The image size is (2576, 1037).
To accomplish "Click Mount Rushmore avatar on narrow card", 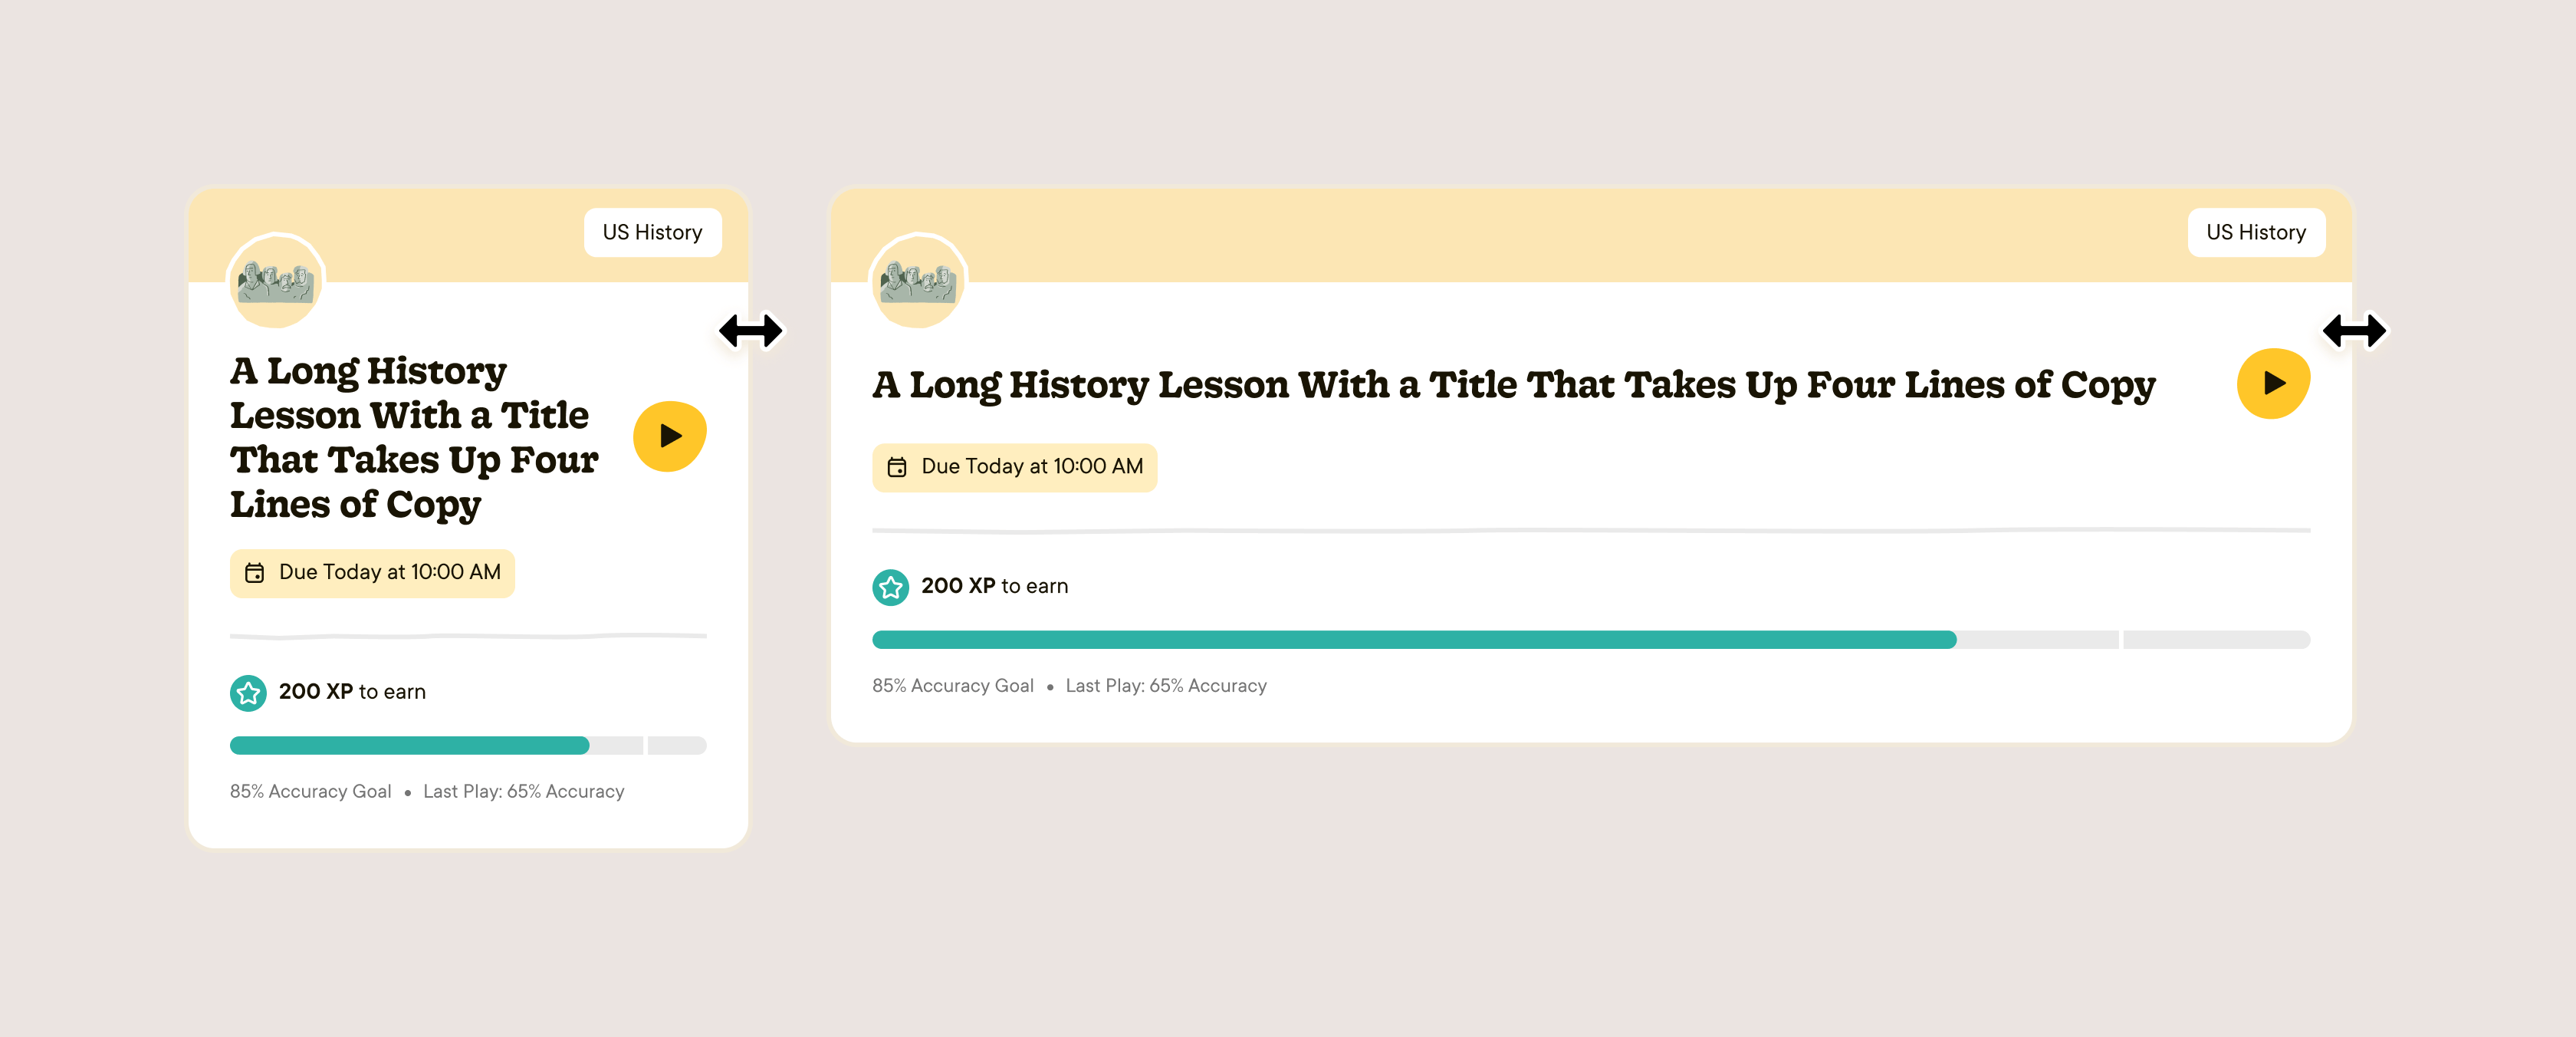I will [276, 281].
